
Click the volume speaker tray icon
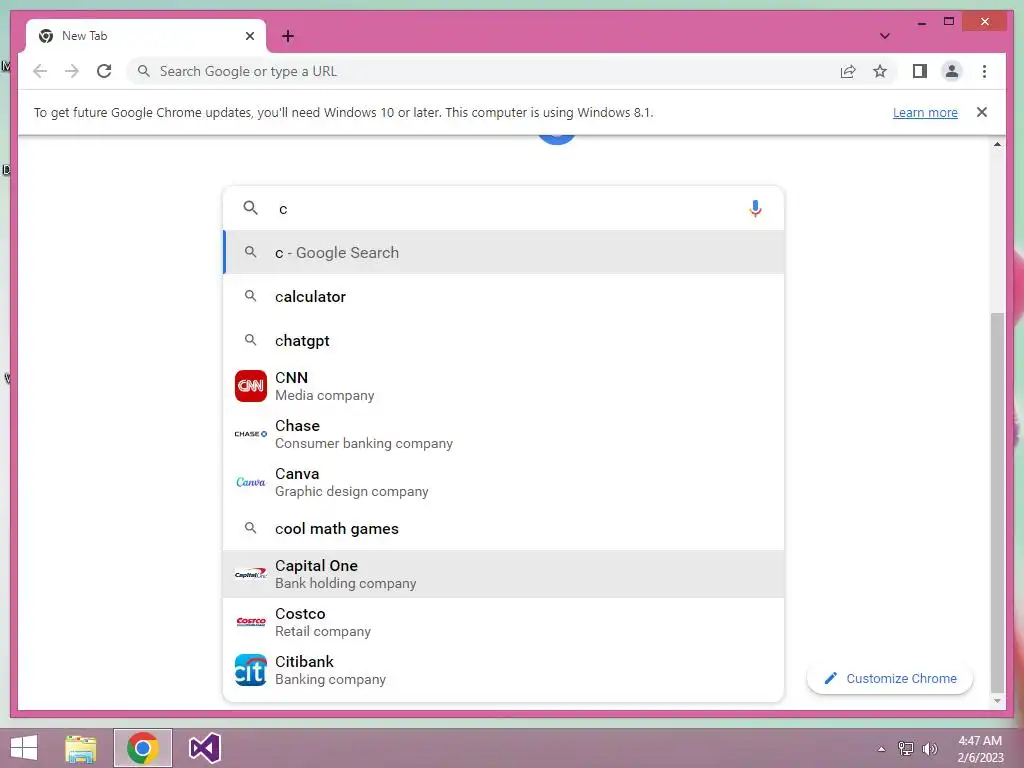[x=929, y=748]
